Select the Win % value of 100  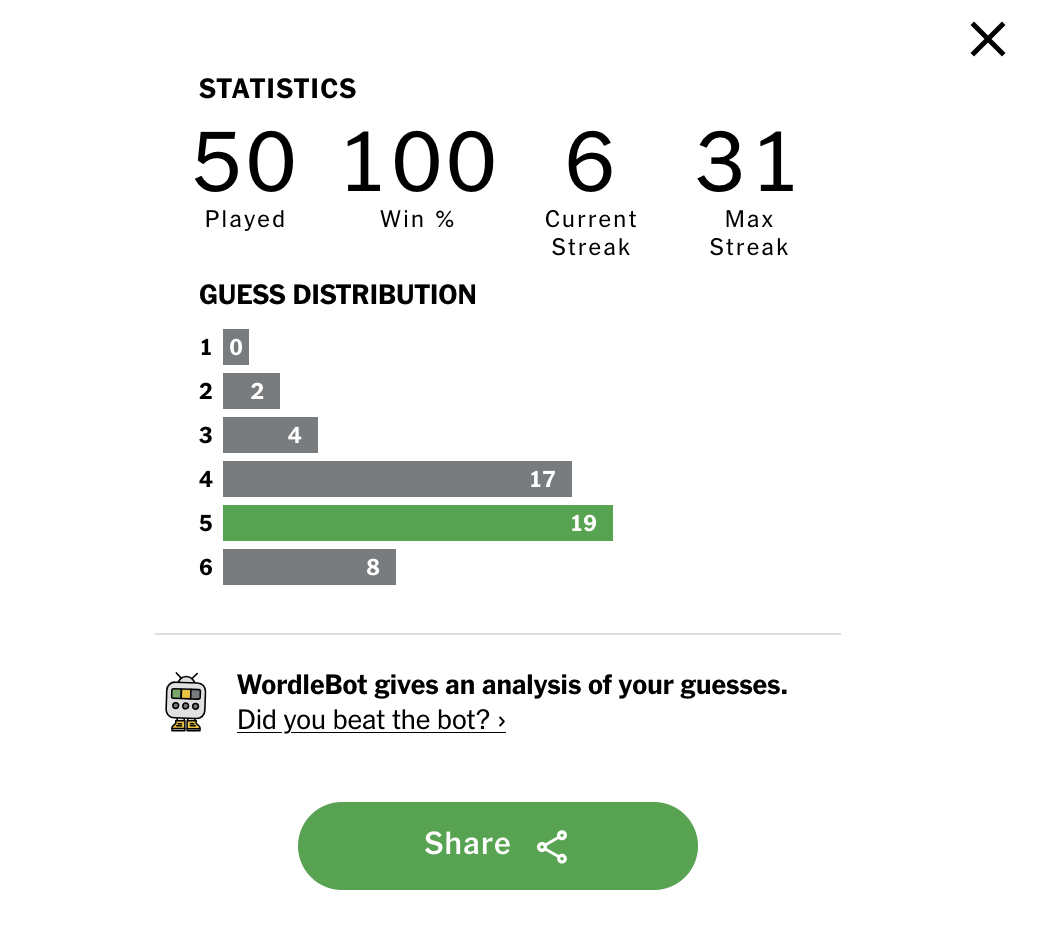point(418,161)
